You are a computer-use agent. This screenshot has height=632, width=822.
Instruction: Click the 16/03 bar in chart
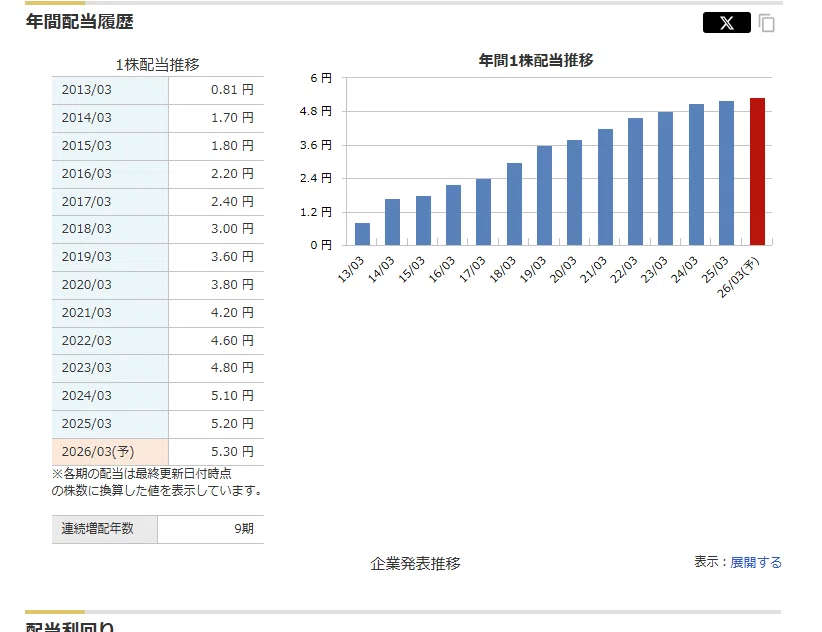point(453,215)
